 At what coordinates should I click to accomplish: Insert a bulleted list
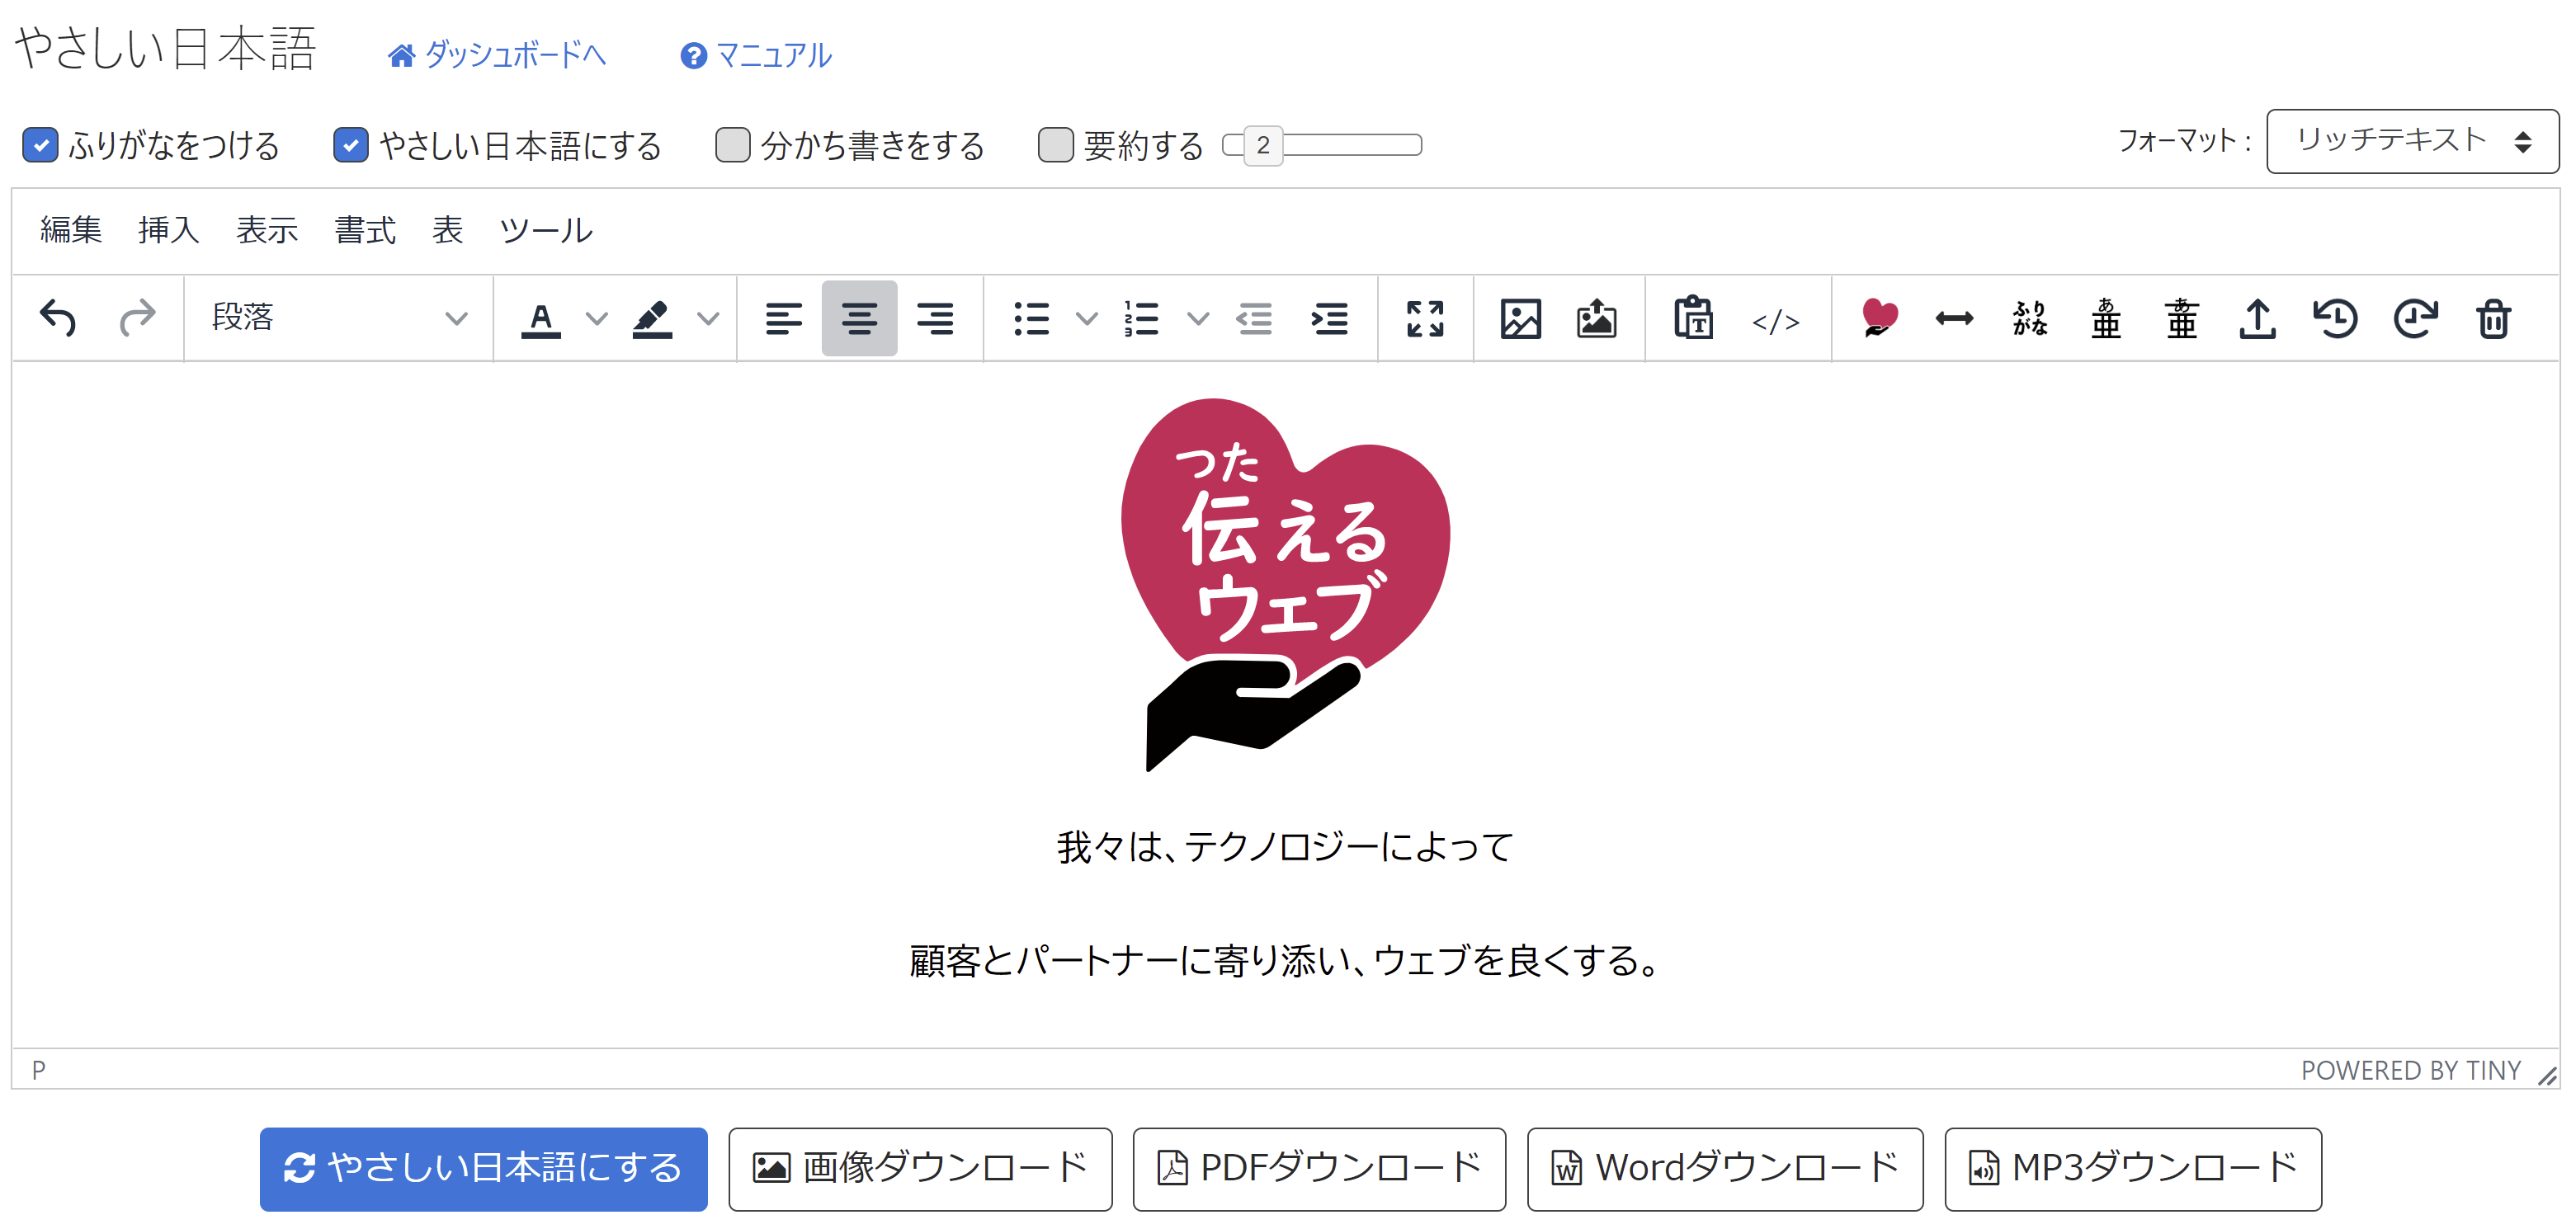click(1031, 319)
